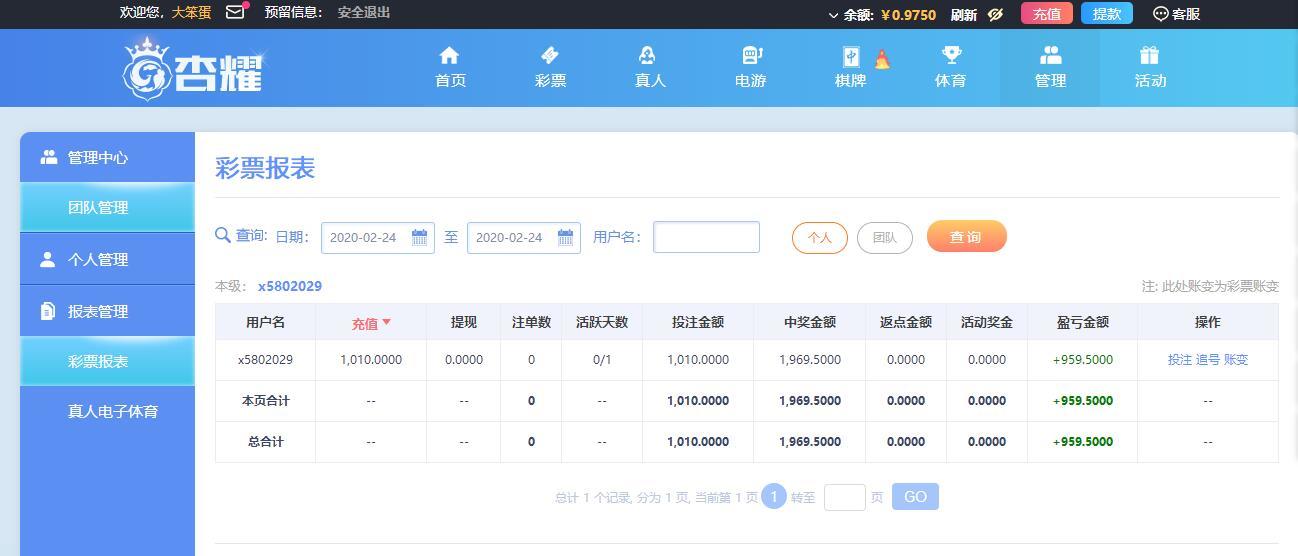The image size is (1298, 556).
Task: Open the 彩票 lottery menu
Action: pos(550,68)
